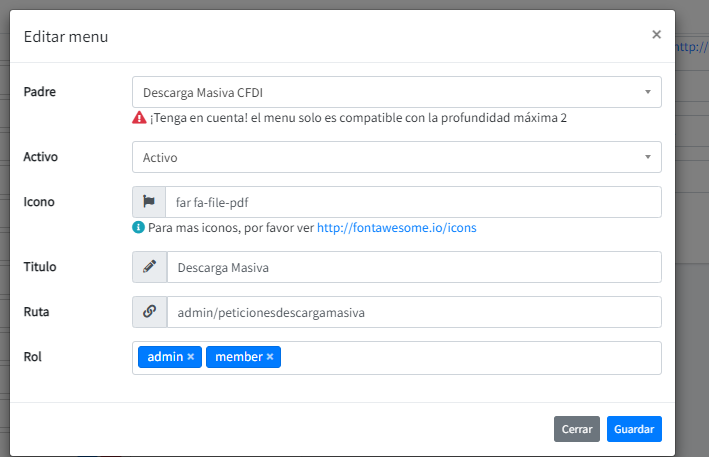
Task: Click the chain link icon beside Ruta
Action: (149, 312)
